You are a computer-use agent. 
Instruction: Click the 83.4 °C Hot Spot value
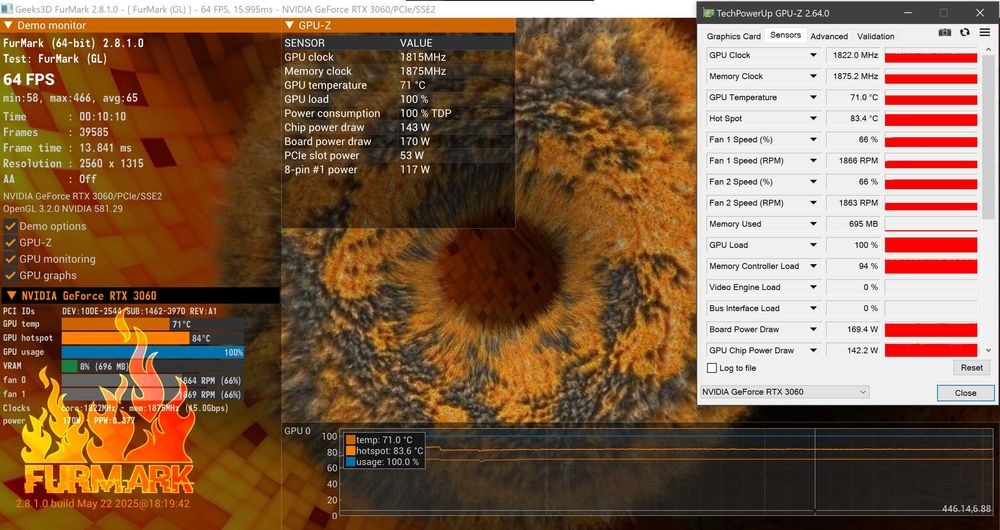tap(862, 119)
